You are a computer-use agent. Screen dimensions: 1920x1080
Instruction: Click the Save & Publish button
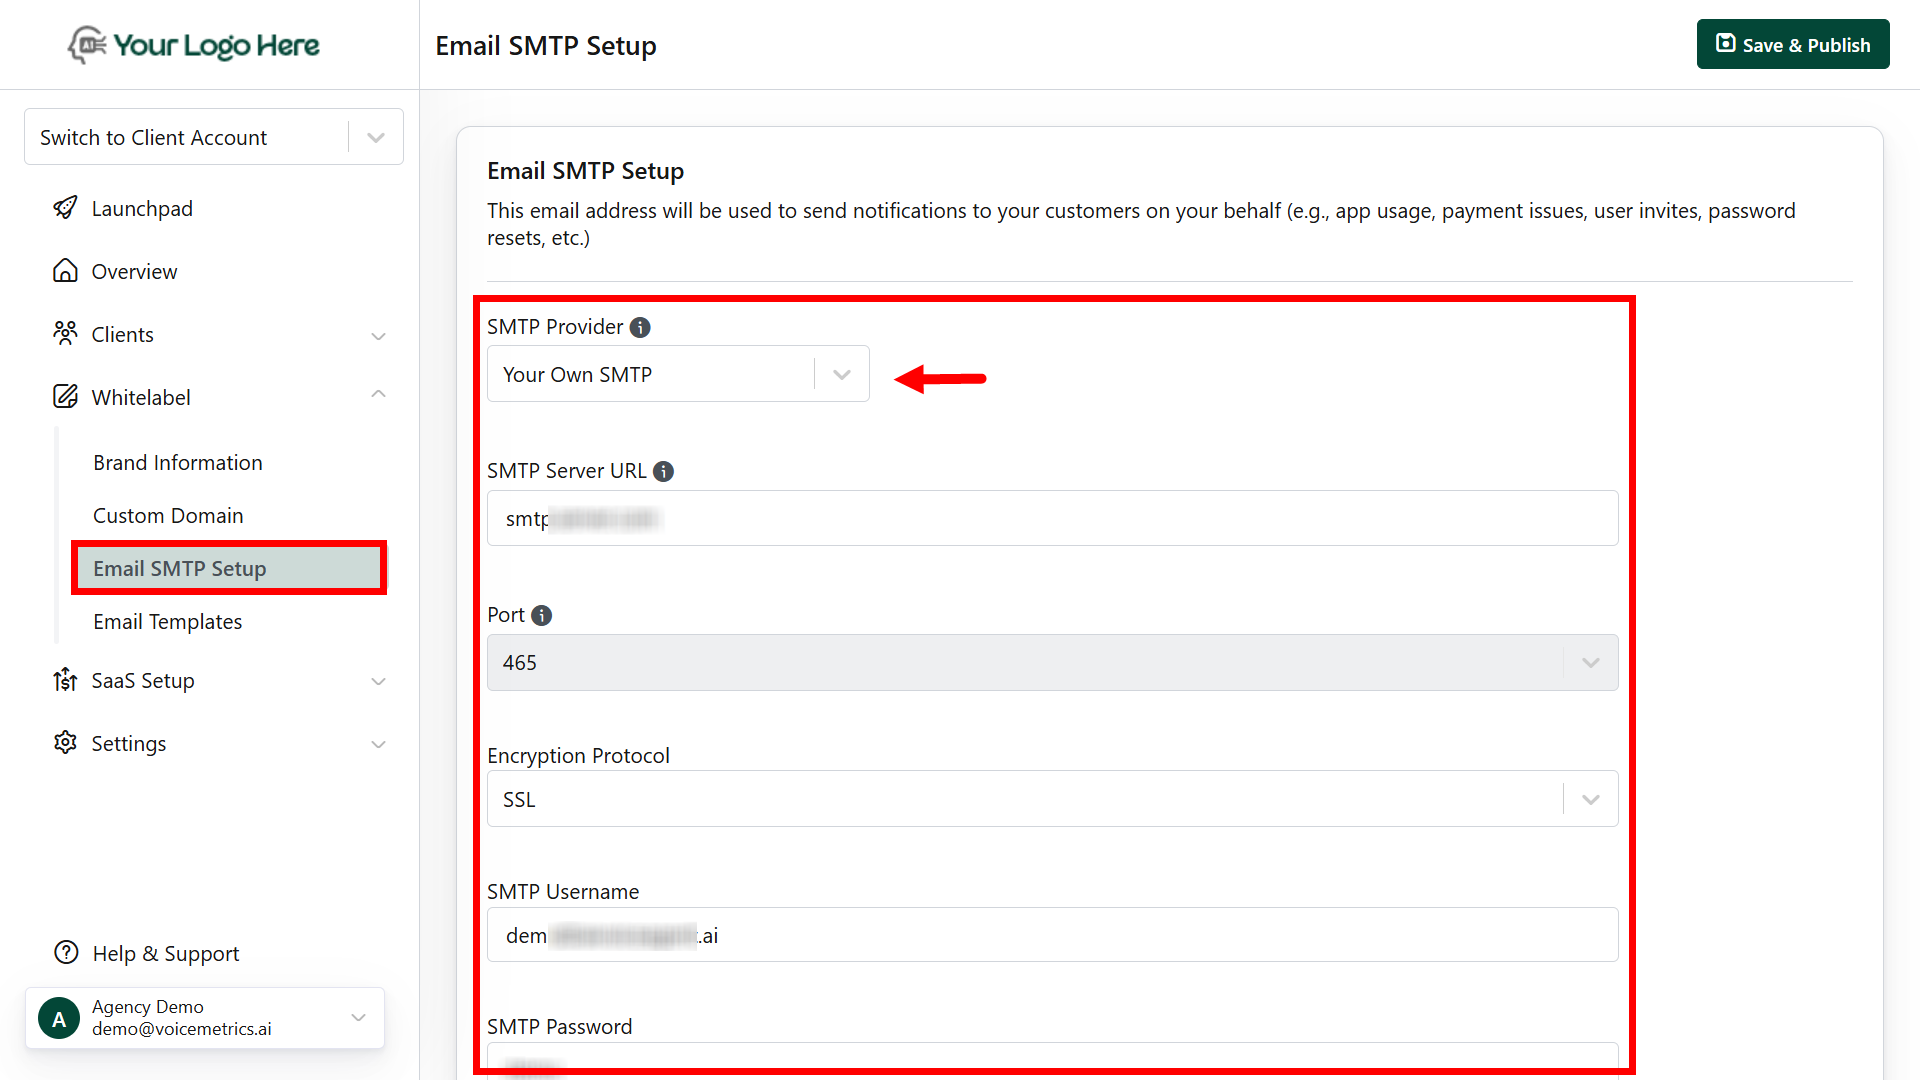coord(1792,44)
